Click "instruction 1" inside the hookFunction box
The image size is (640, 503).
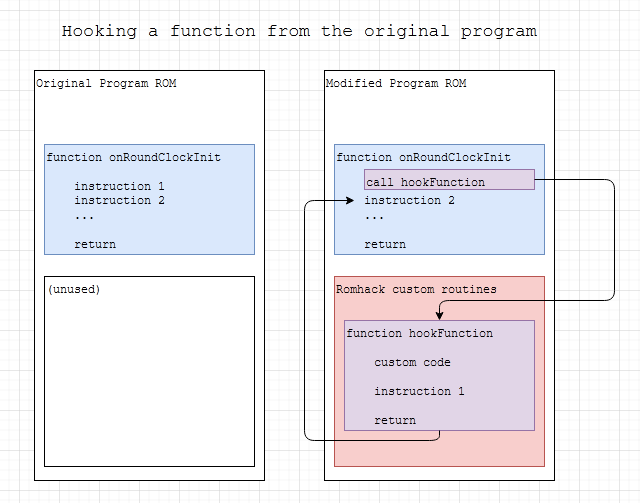419,391
